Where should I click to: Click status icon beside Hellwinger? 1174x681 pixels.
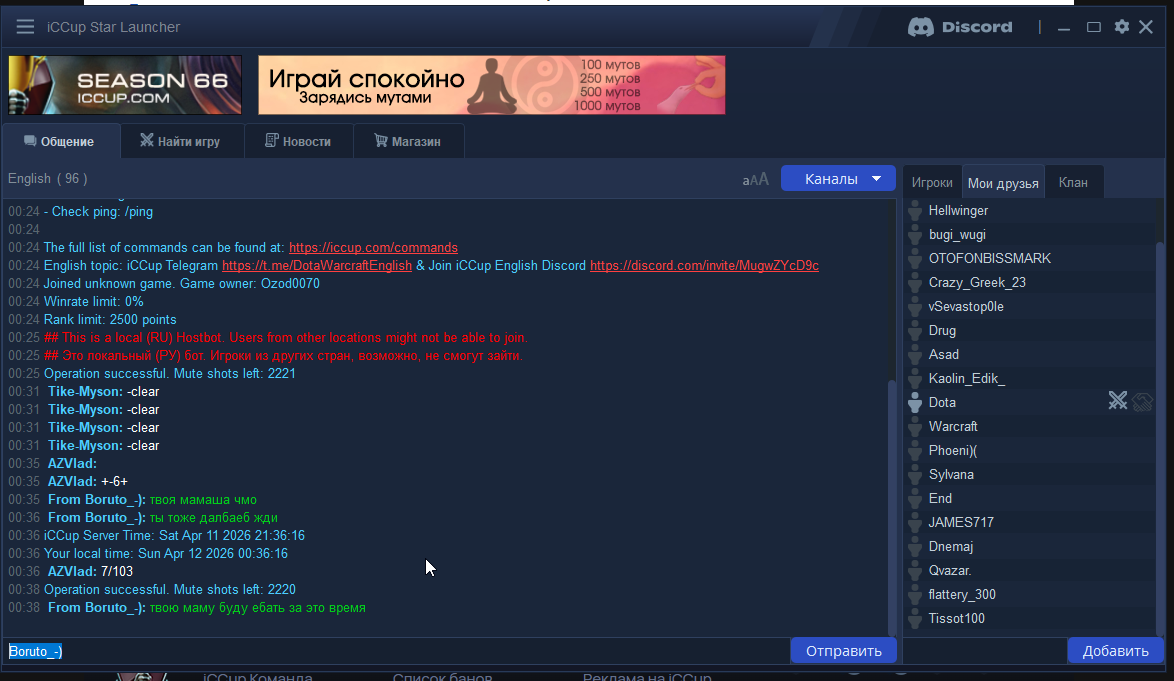(915, 211)
